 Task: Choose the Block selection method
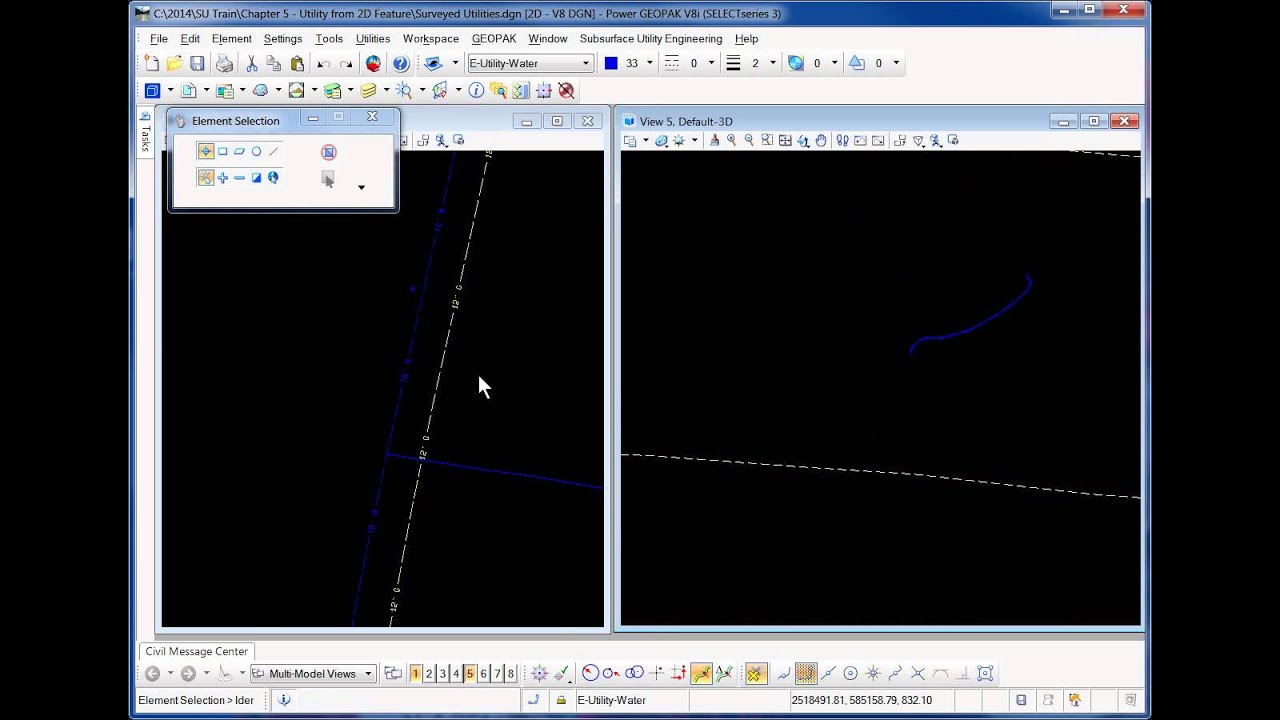coord(222,151)
